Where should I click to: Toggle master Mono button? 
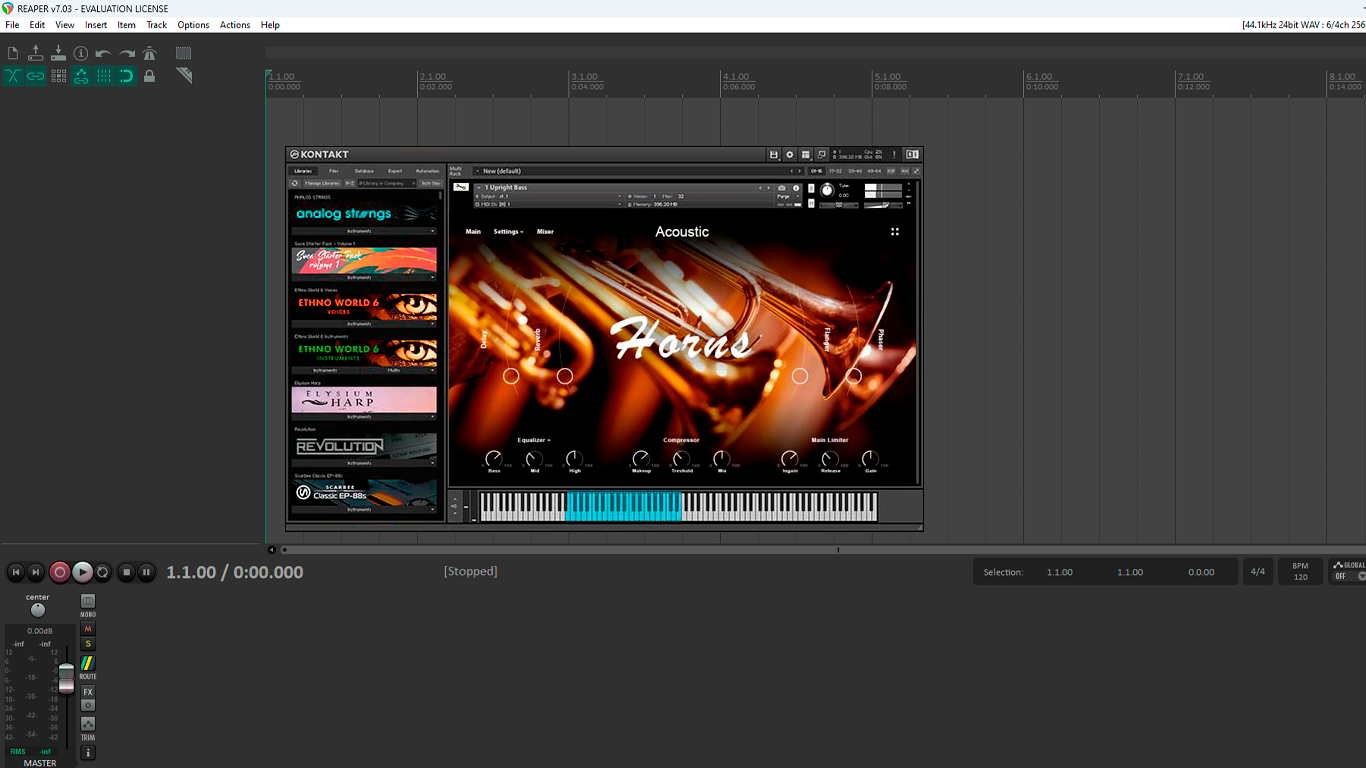88,602
